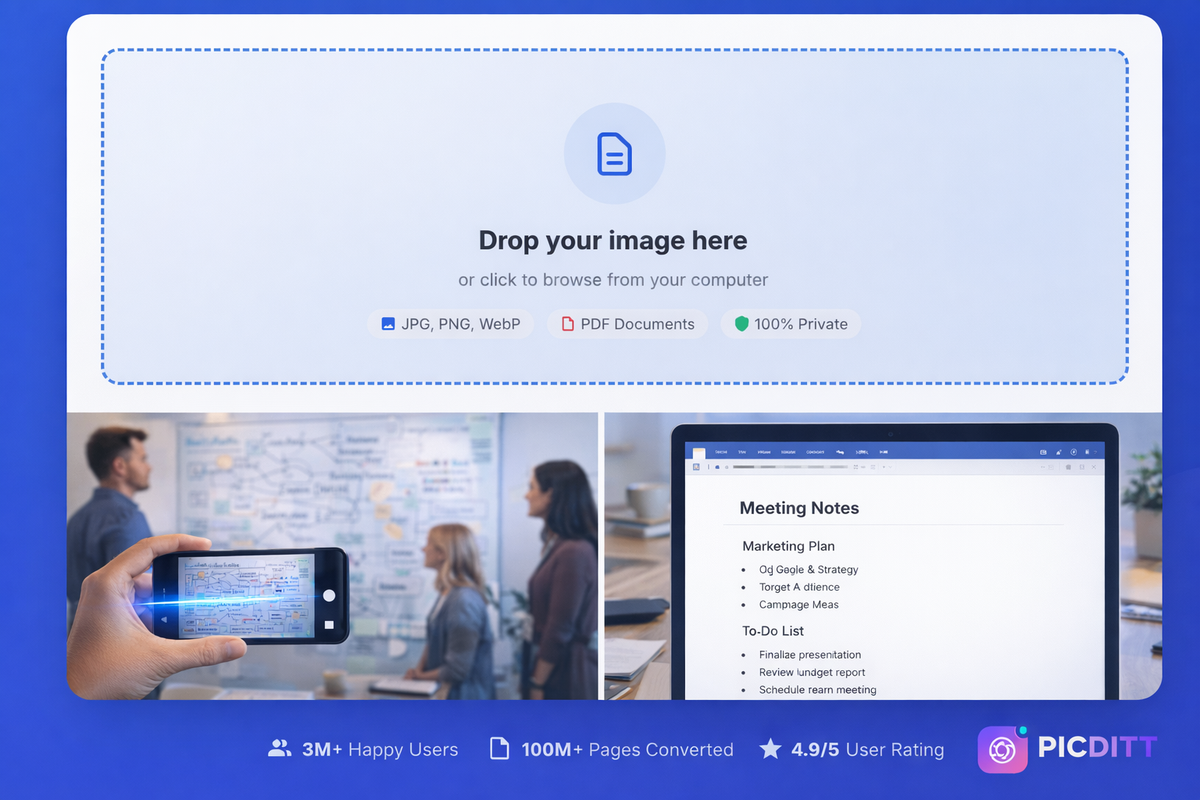The width and height of the screenshot is (1200, 800).
Task: Select the JPG, PNG, WebP format chip
Action: 451,324
